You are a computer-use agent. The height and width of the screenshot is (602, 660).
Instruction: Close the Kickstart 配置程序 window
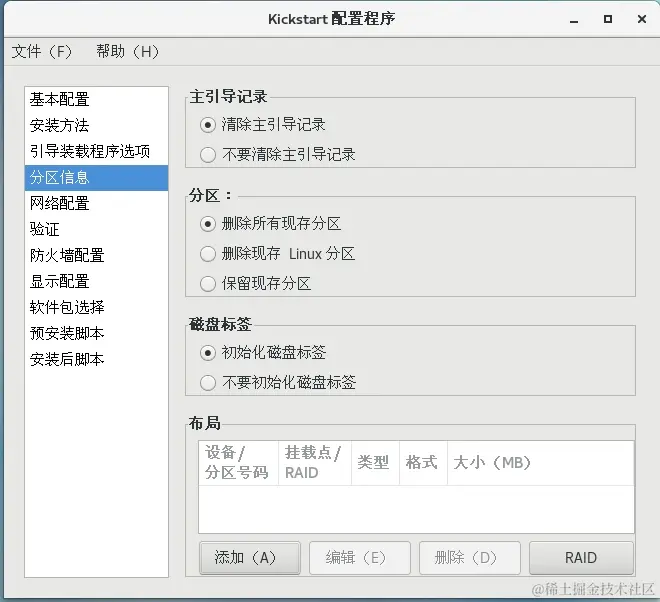click(642, 19)
